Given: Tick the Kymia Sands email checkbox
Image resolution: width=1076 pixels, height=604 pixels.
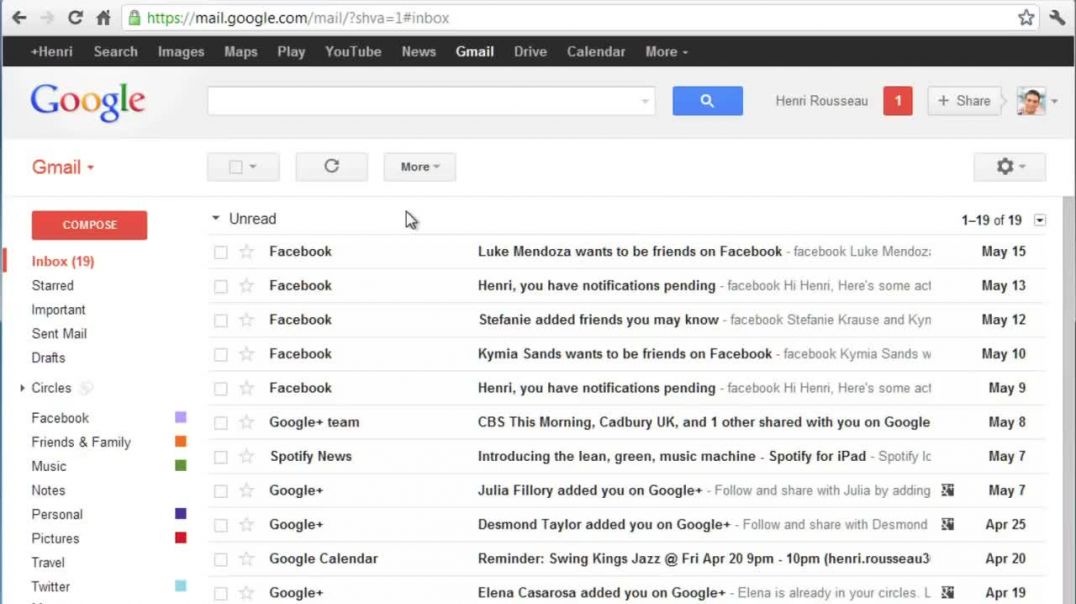Looking at the screenshot, I should (x=220, y=355).
